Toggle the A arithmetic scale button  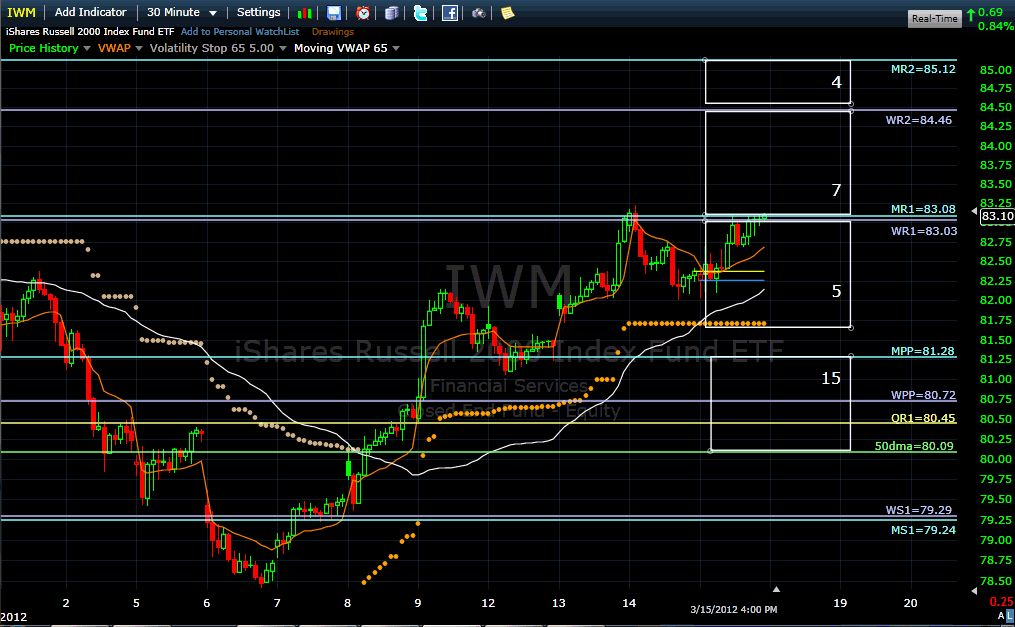pyautogui.click(x=1001, y=615)
